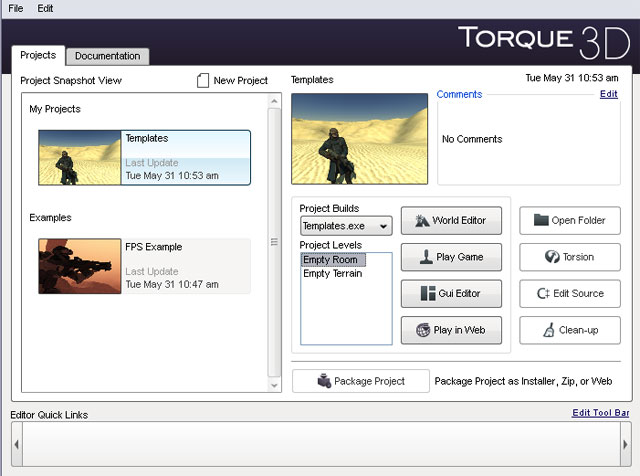640x476 pixels.
Task: Launch Torsion via its icon
Action: click(x=552, y=257)
